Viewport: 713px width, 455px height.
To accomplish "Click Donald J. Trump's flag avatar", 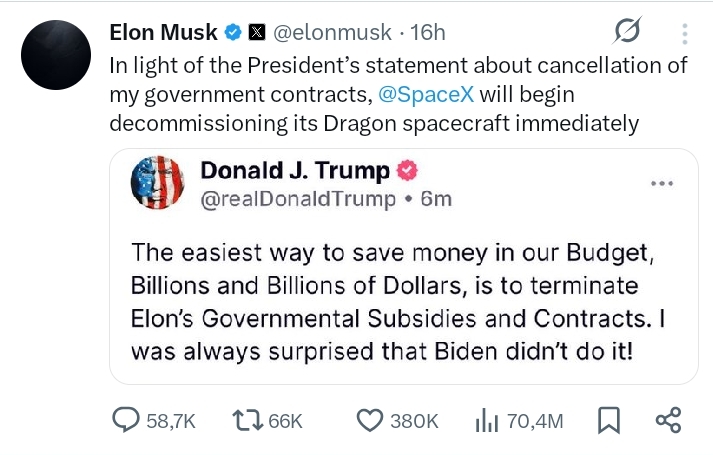I will (159, 183).
